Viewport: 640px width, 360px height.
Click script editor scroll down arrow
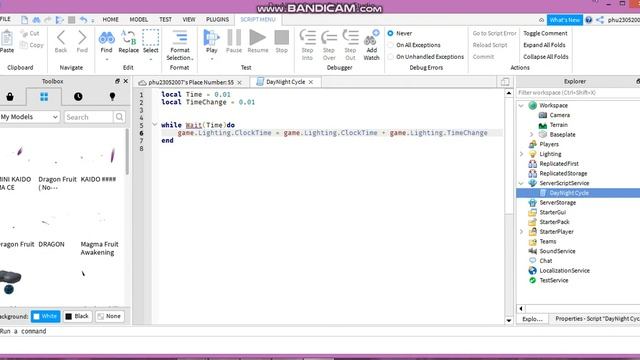tap(509, 320)
